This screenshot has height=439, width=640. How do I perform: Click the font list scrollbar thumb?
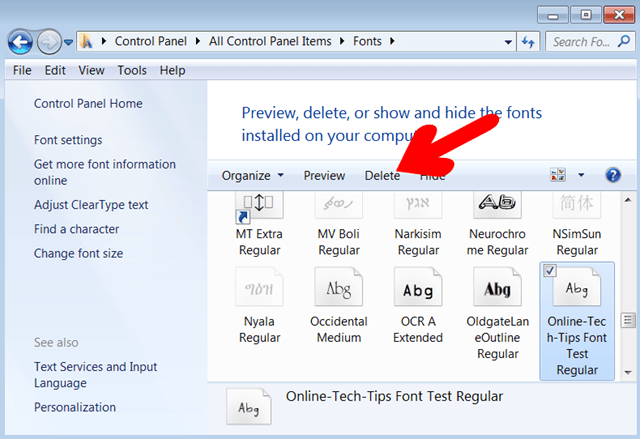pyautogui.click(x=628, y=320)
